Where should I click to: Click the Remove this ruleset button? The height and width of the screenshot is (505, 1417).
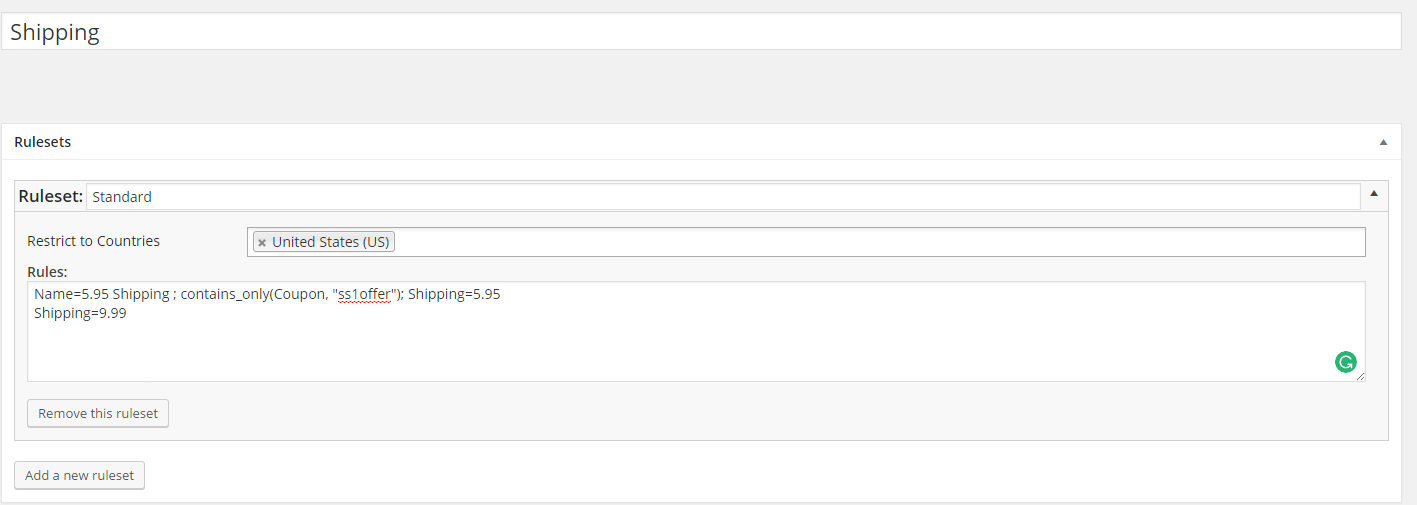pos(98,413)
